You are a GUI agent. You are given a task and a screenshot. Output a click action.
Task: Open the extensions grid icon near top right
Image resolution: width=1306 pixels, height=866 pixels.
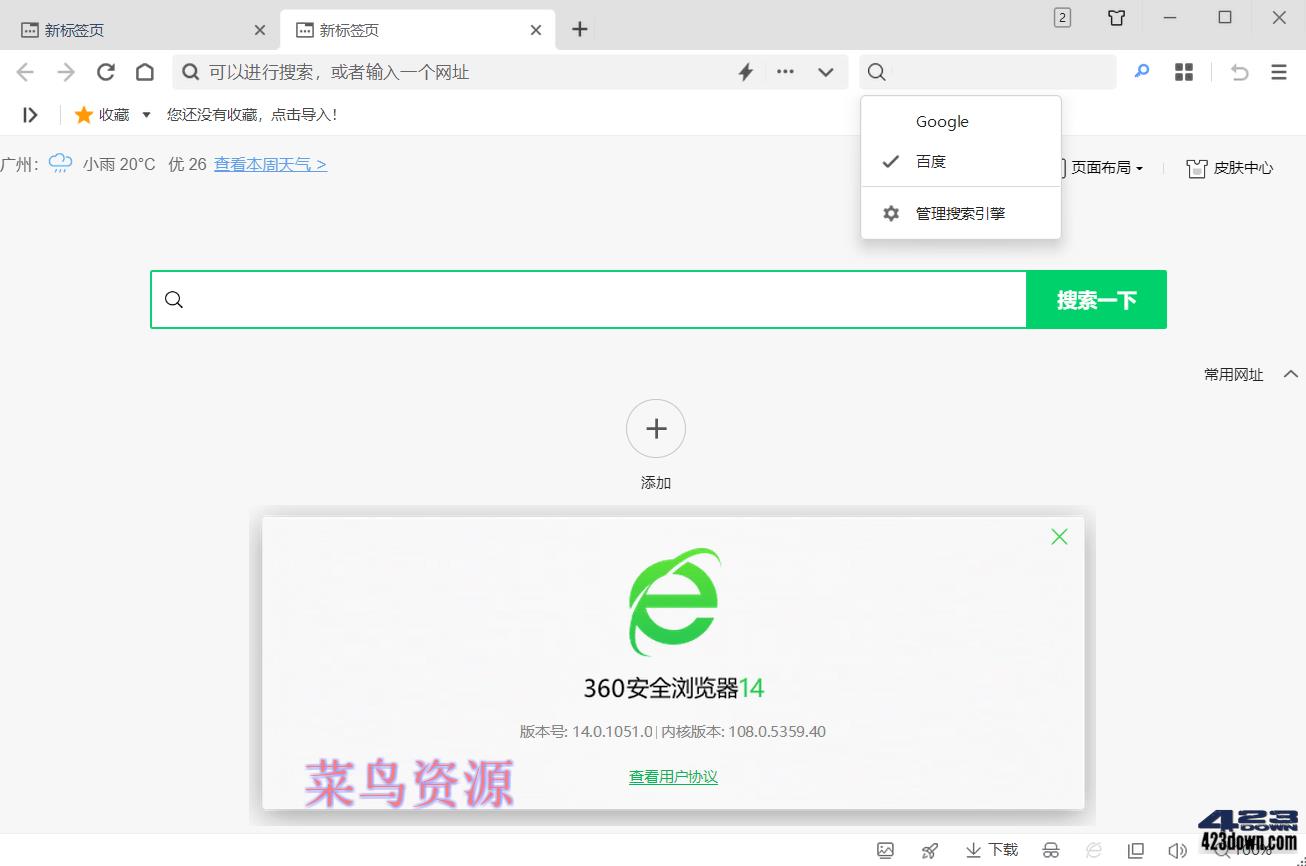click(x=1184, y=71)
